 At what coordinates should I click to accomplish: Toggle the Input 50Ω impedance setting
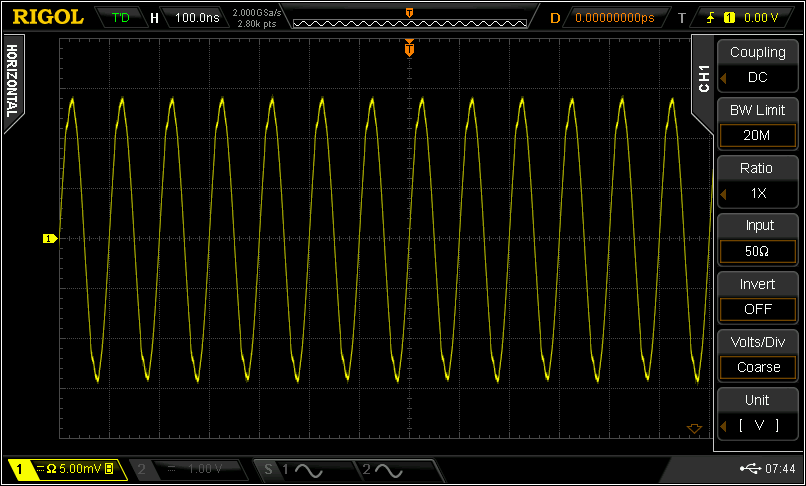758,239
